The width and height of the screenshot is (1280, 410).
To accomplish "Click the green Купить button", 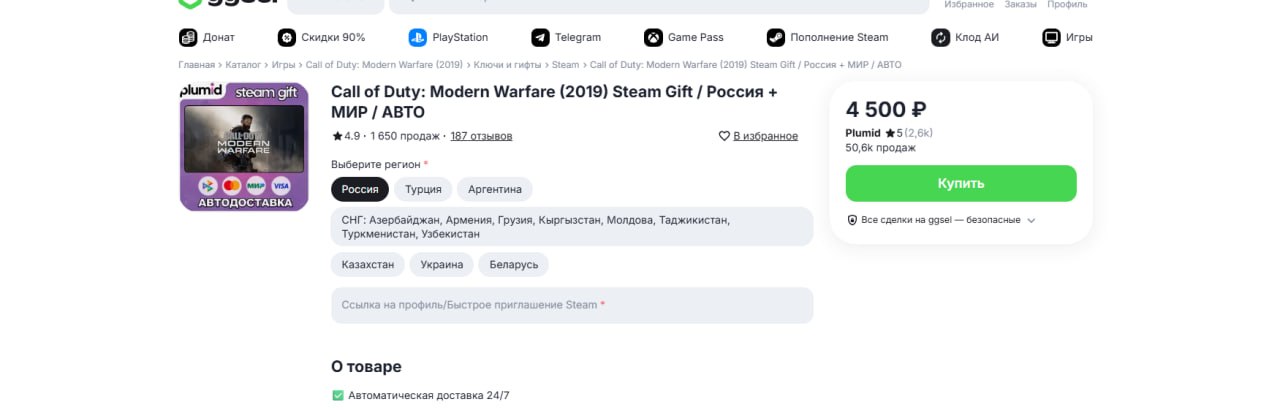I will pos(961,184).
